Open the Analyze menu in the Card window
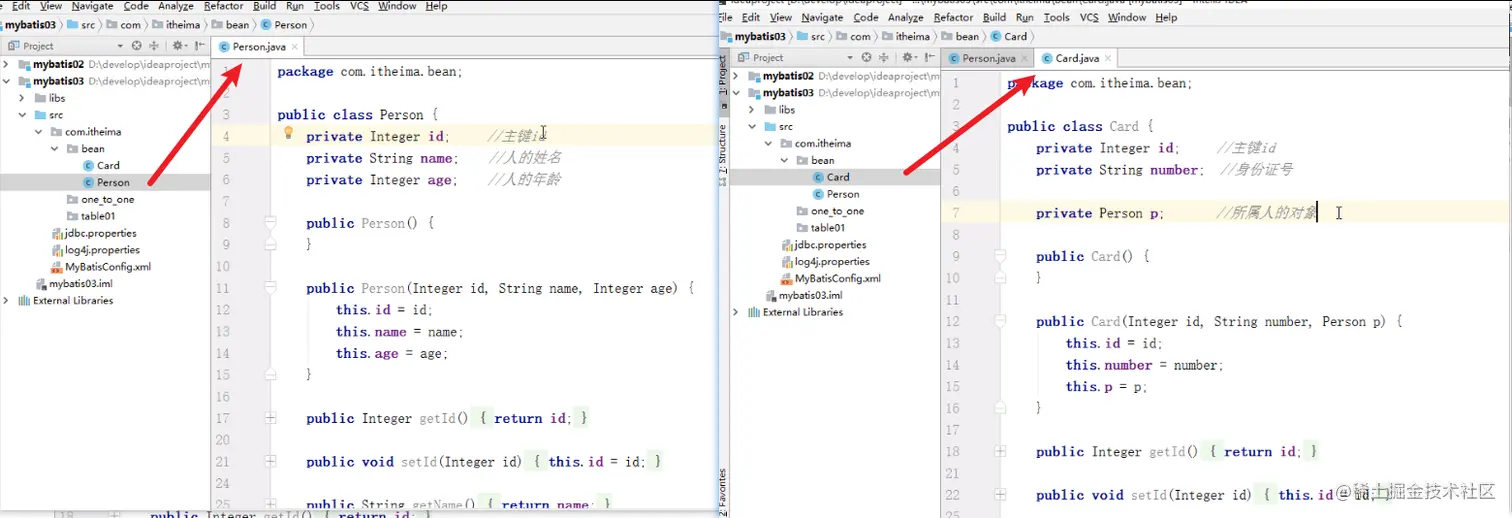This screenshot has width=1512, height=518. 905,17
